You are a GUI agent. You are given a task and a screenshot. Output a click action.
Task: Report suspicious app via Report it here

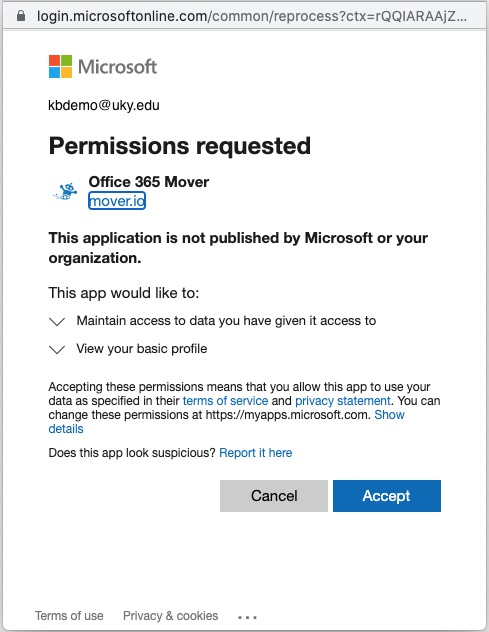point(256,453)
